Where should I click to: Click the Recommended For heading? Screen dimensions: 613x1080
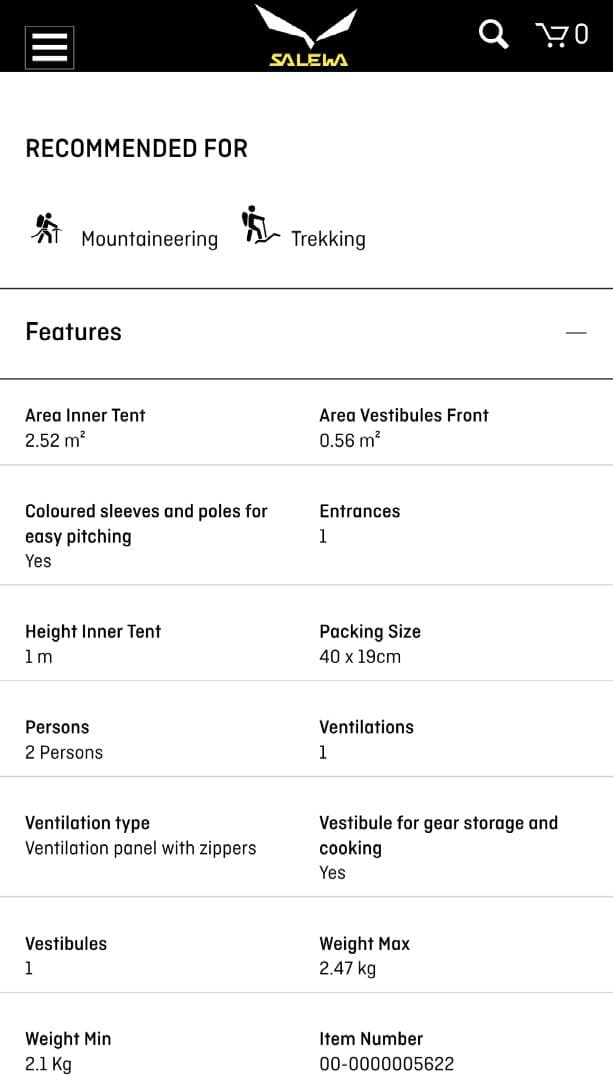tap(136, 149)
